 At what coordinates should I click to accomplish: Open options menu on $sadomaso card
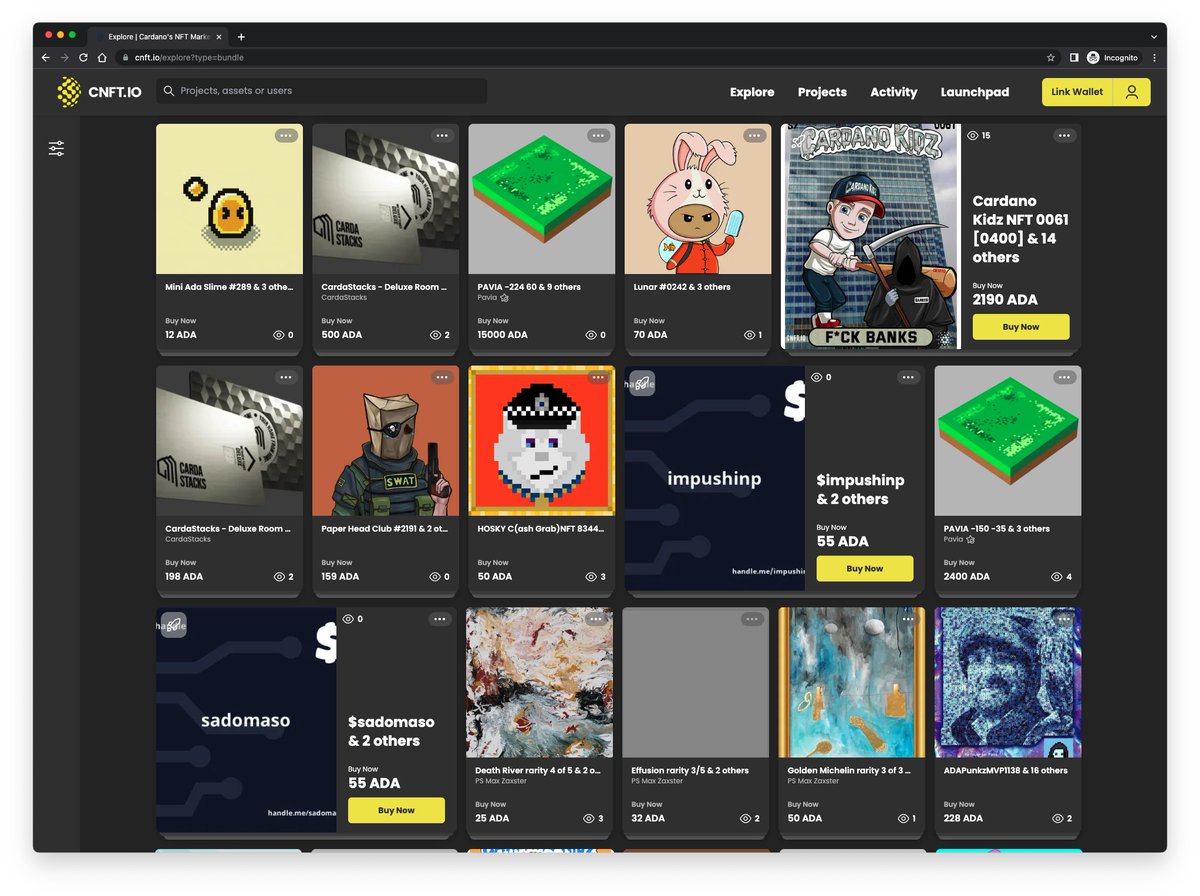[x=440, y=619]
